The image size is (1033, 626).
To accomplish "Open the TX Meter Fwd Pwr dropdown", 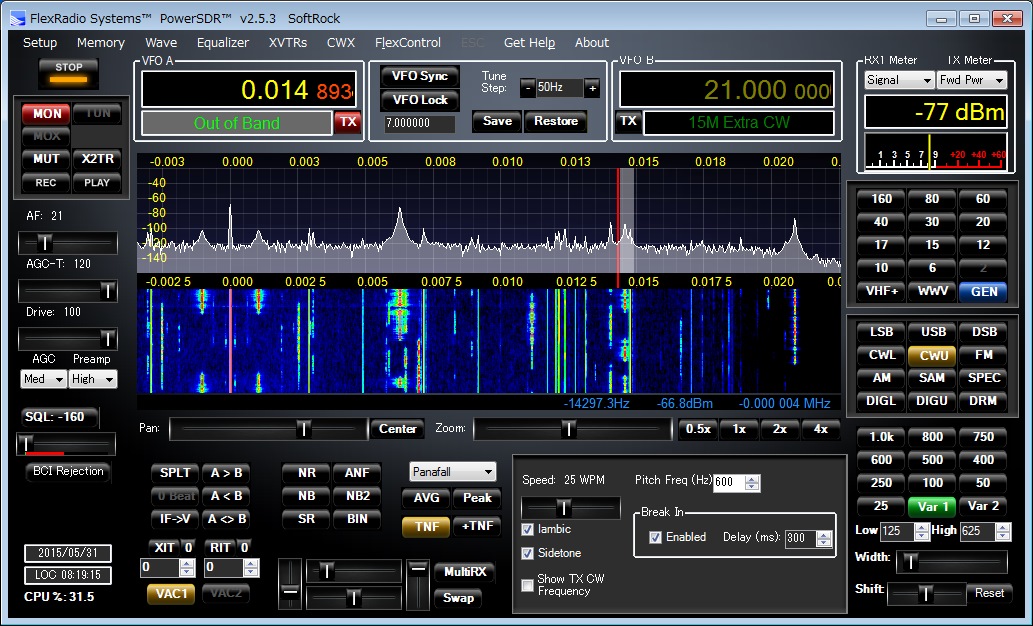I will [972, 80].
